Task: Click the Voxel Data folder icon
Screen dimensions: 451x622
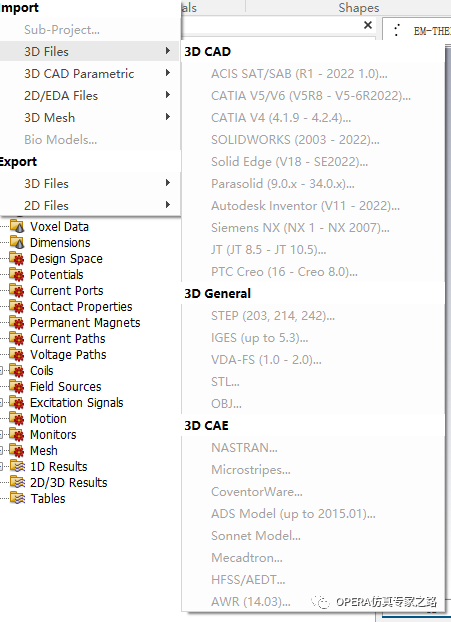Action: [x=17, y=227]
